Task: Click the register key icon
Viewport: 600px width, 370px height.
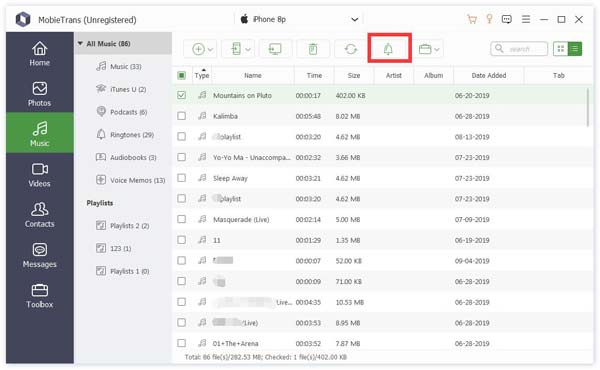Action: (x=489, y=19)
